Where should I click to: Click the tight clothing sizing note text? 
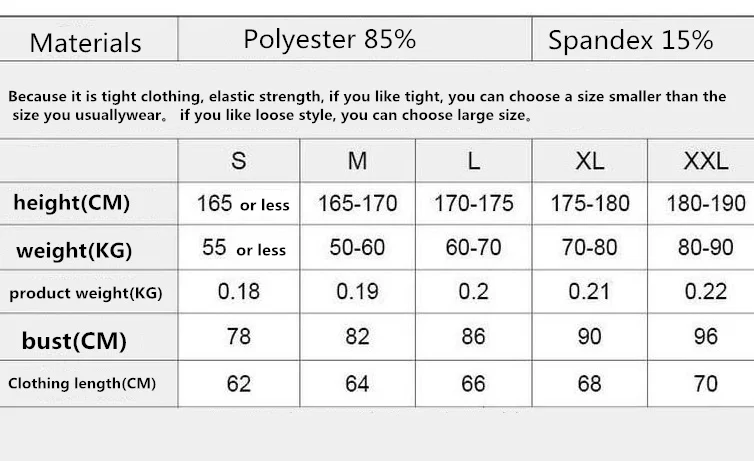tap(367, 106)
